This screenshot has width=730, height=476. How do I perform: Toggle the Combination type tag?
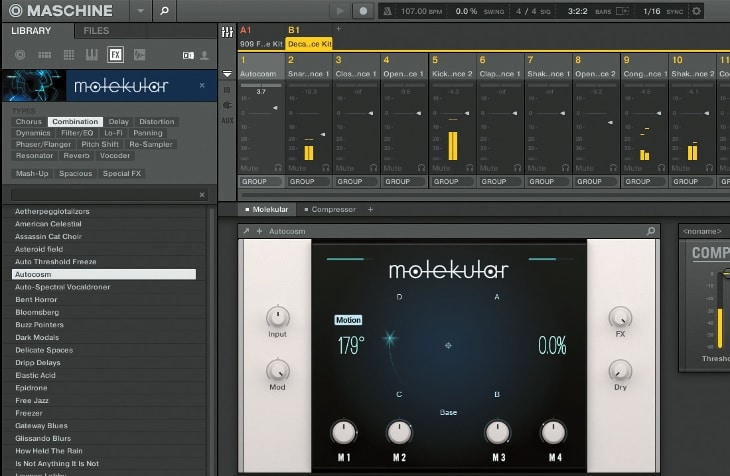tap(75, 122)
